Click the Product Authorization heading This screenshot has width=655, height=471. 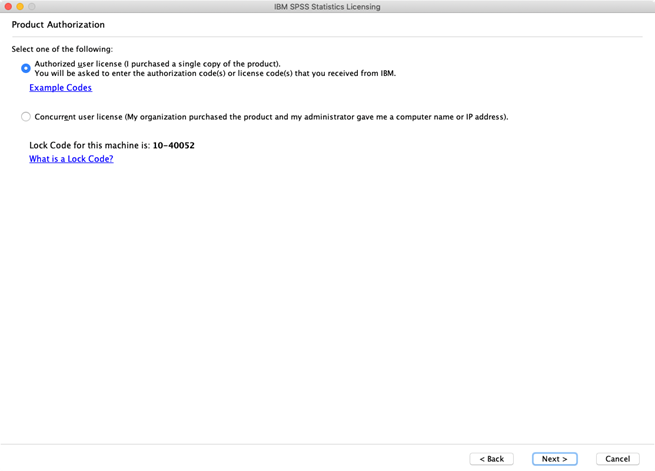tap(58, 25)
